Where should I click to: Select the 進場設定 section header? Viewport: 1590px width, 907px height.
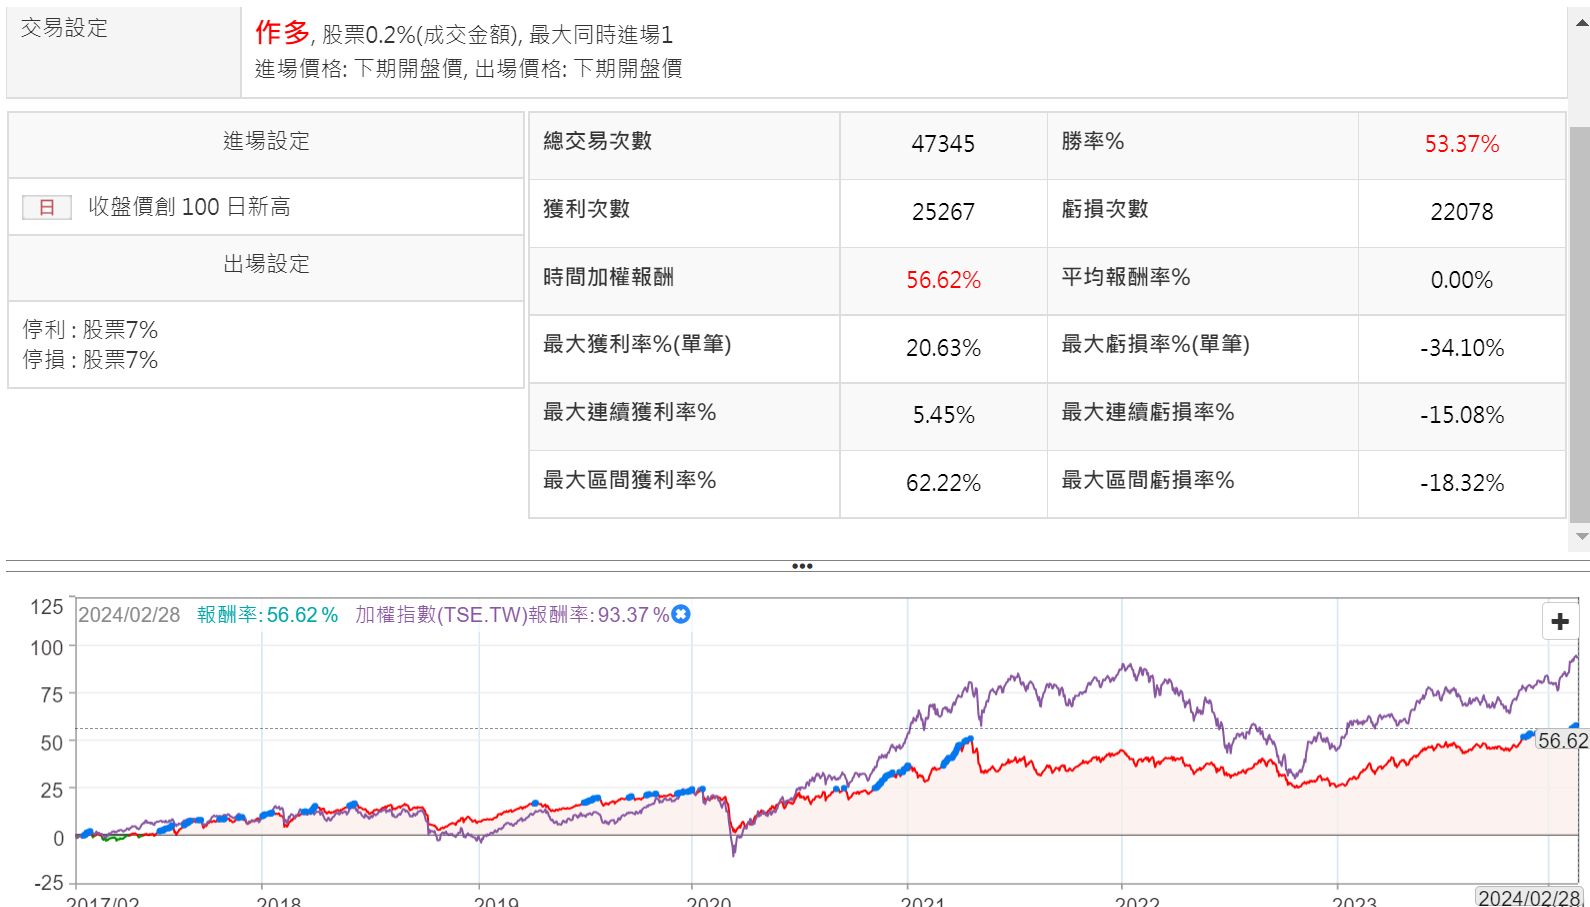[x=266, y=142]
